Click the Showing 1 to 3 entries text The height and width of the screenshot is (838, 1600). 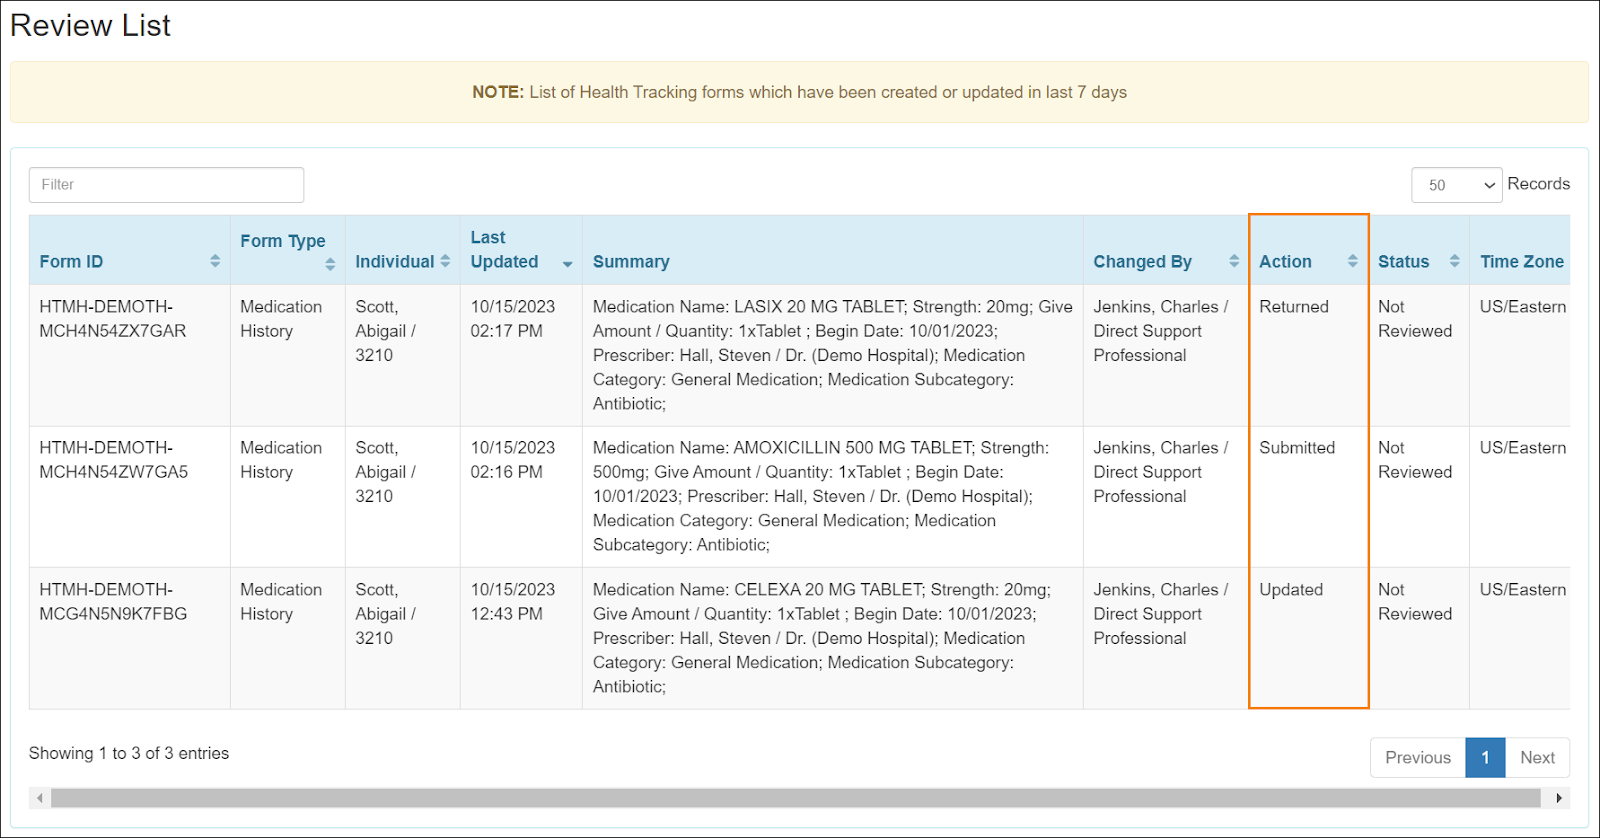point(129,753)
